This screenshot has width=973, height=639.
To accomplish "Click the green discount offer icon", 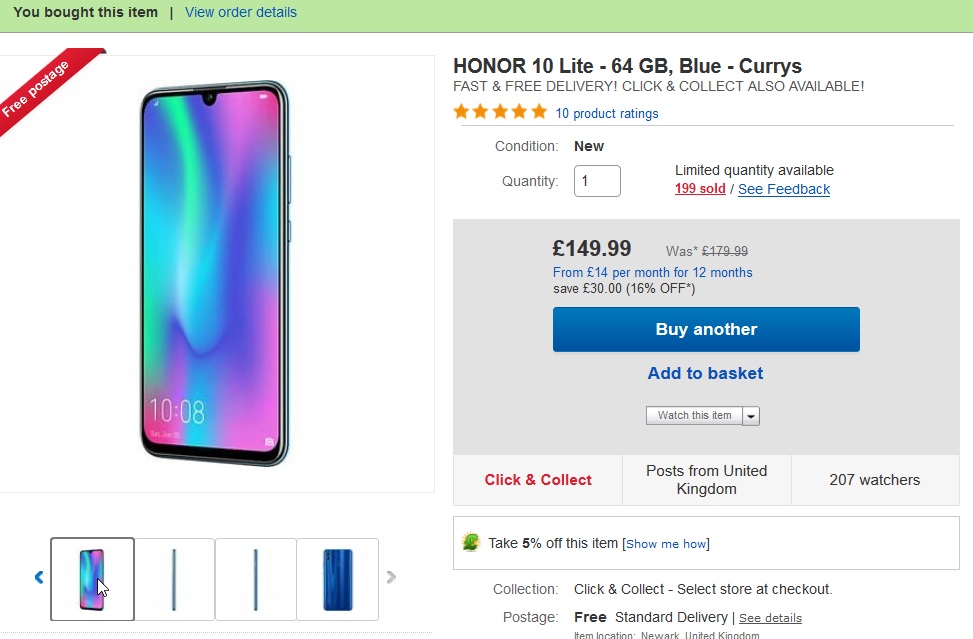I will 471,543.
